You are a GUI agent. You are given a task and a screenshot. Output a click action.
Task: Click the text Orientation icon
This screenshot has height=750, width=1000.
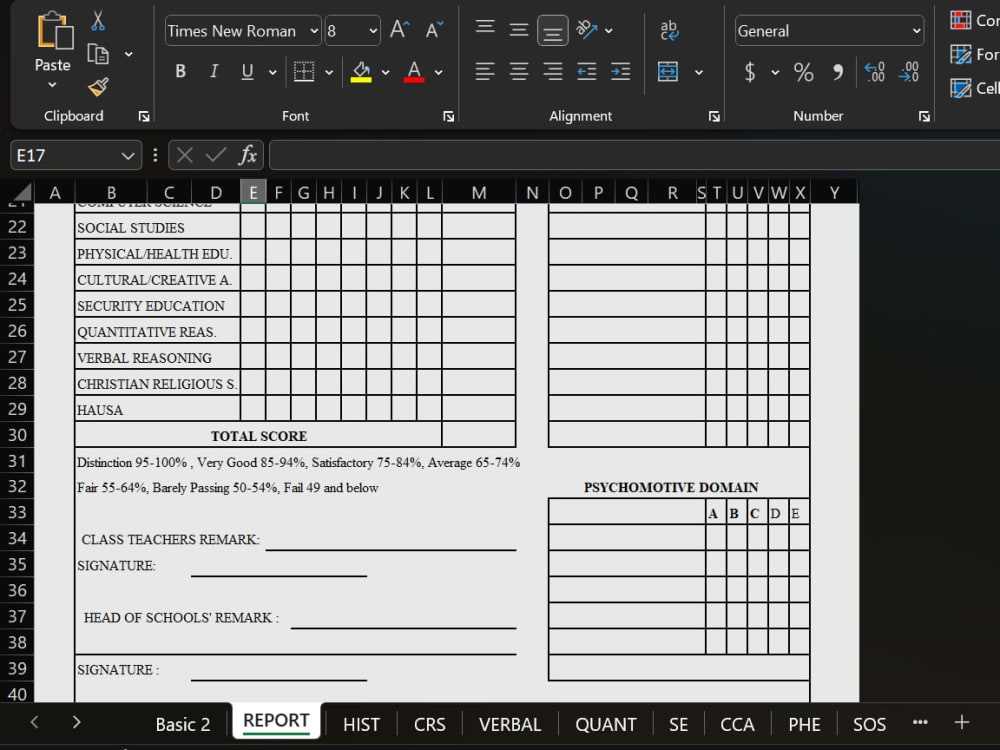point(587,29)
